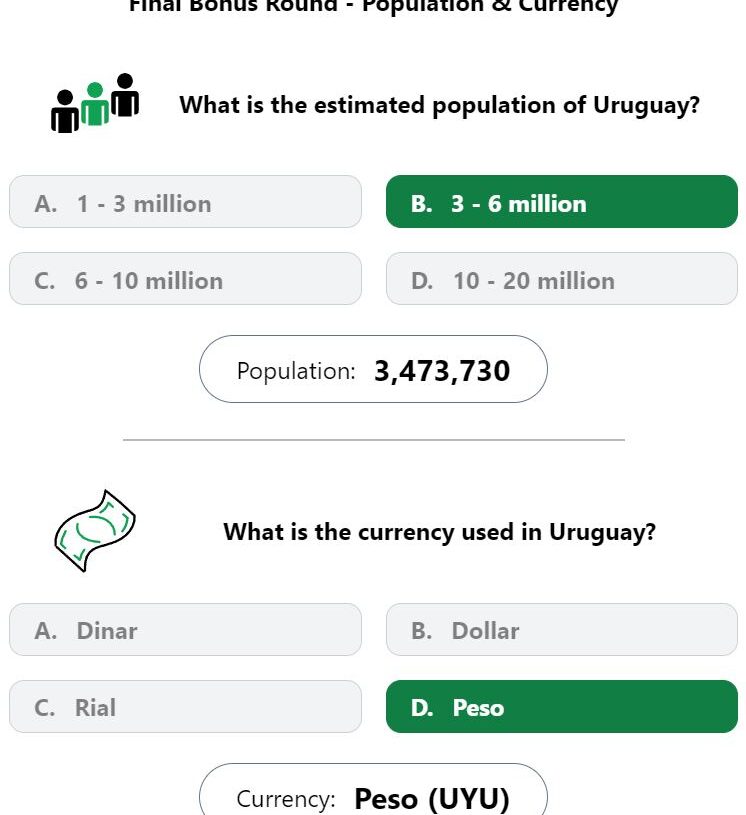Click the Uruguay population question text

(x=439, y=106)
